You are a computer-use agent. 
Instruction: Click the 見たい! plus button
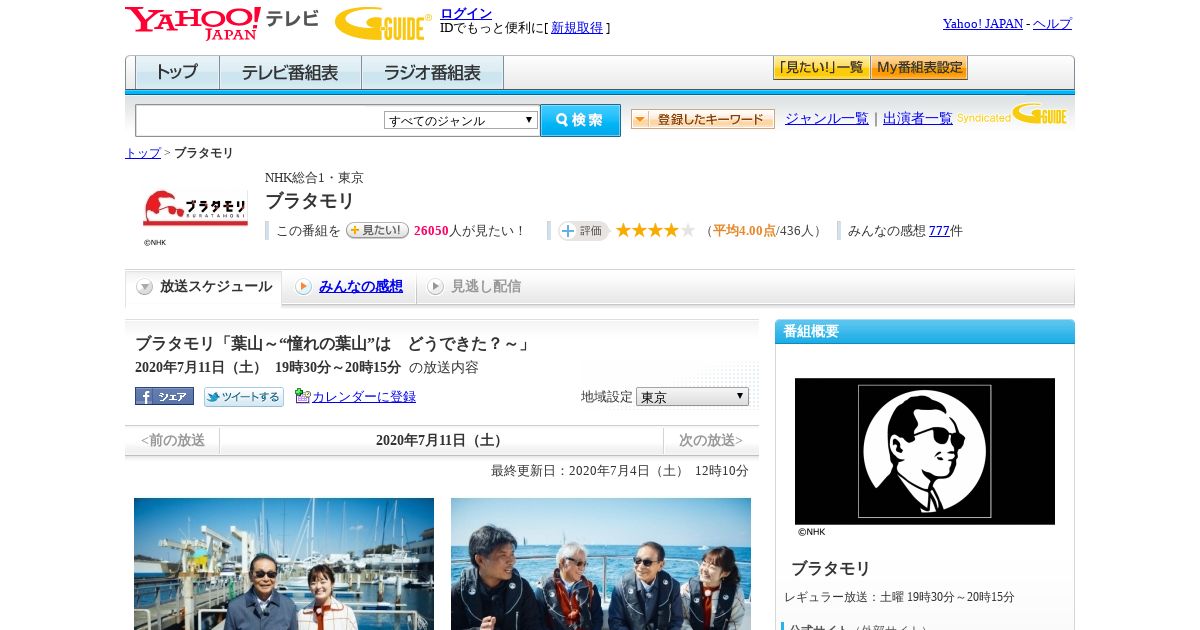[x=377, y=230]
